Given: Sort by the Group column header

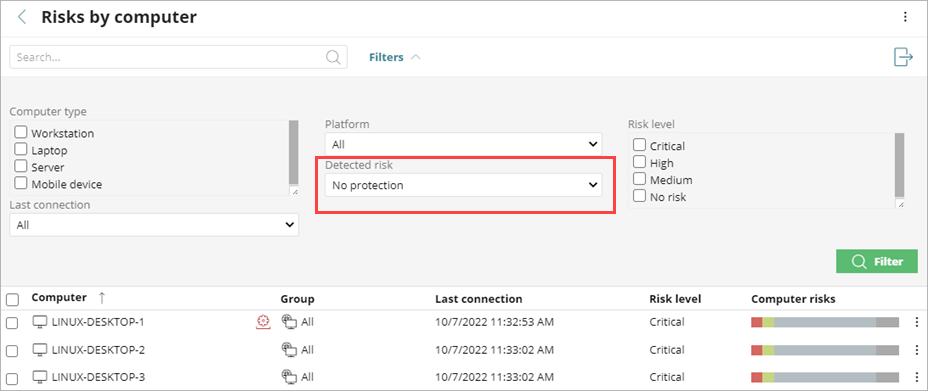Looking at the screenshot, I should [297, 299].
